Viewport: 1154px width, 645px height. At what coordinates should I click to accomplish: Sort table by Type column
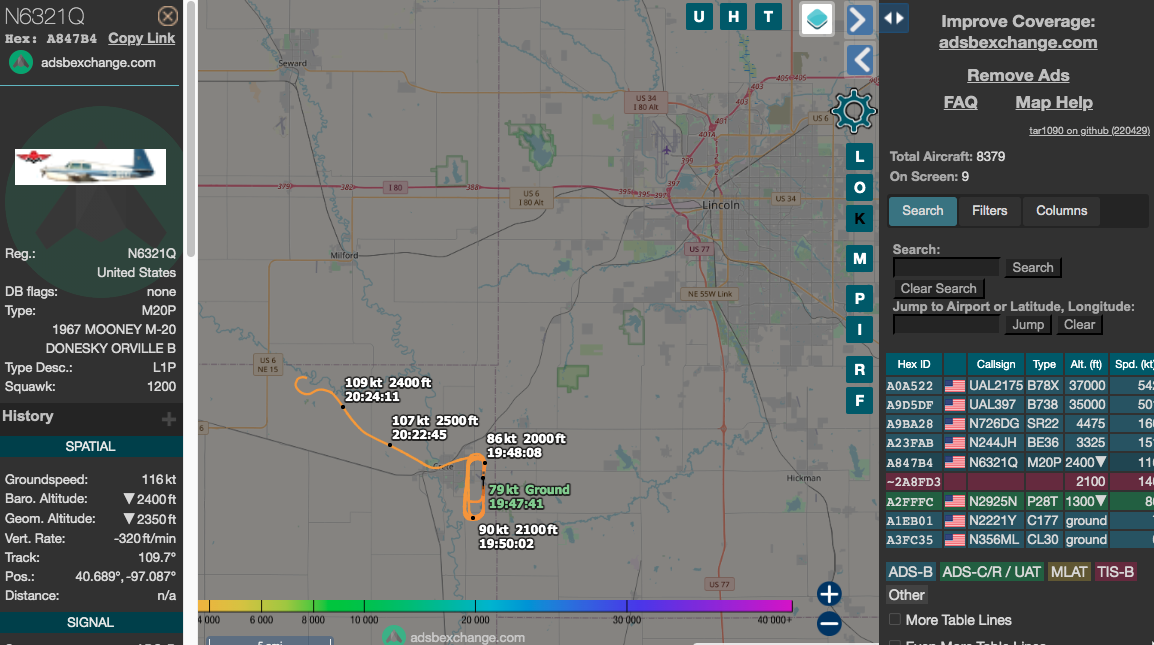pyautogui.click(x=1044, y=364)
